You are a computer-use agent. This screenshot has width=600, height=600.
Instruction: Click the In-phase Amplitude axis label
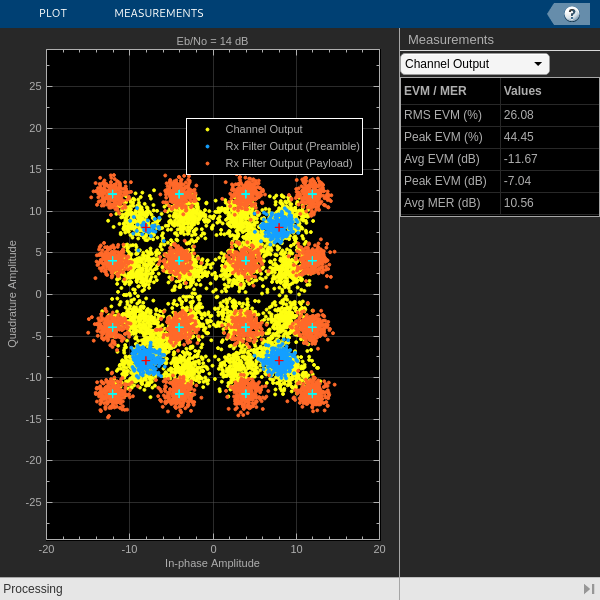212,563
